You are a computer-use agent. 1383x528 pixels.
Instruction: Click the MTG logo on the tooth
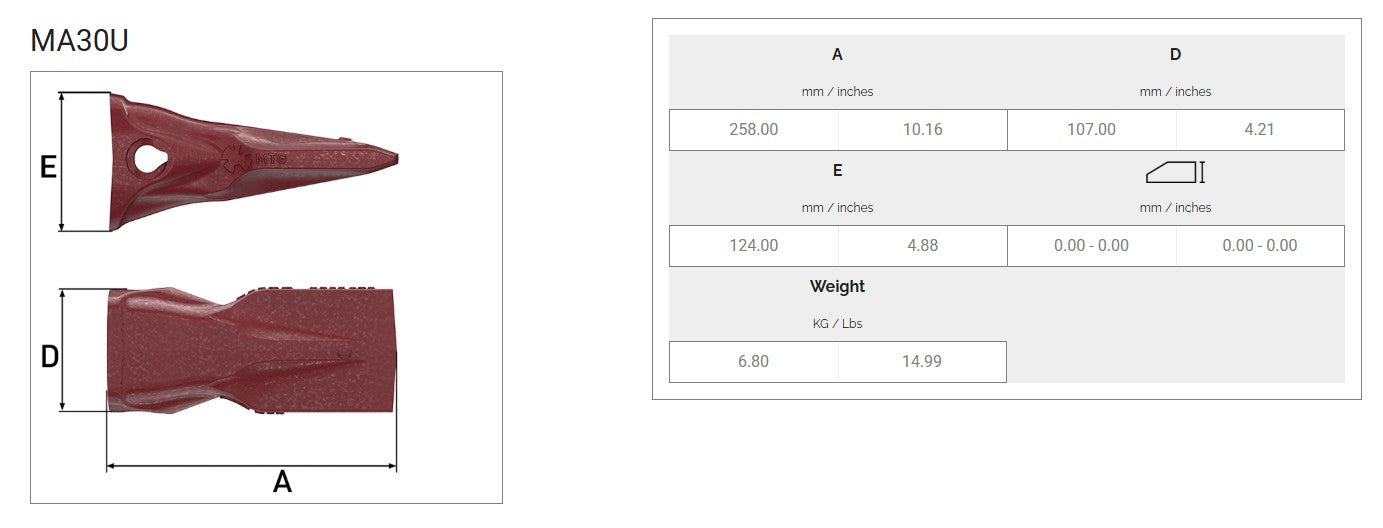point(250,158)
